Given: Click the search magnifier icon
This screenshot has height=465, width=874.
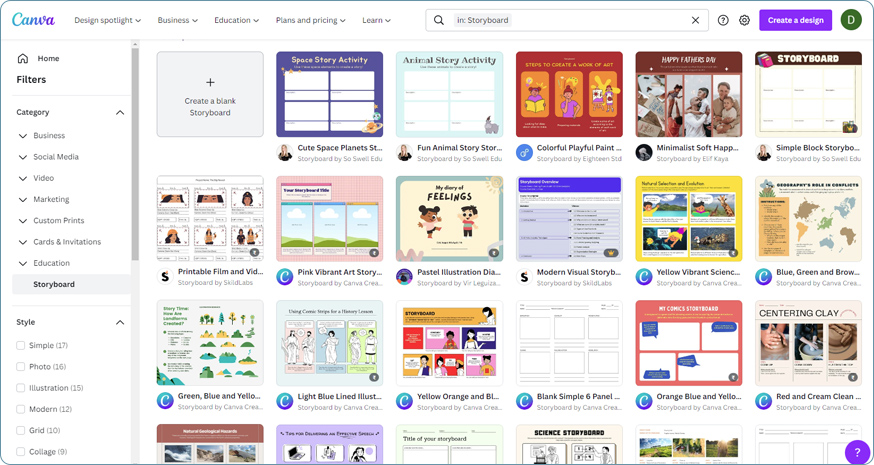Looking at the screenshot, I should 439,20.
